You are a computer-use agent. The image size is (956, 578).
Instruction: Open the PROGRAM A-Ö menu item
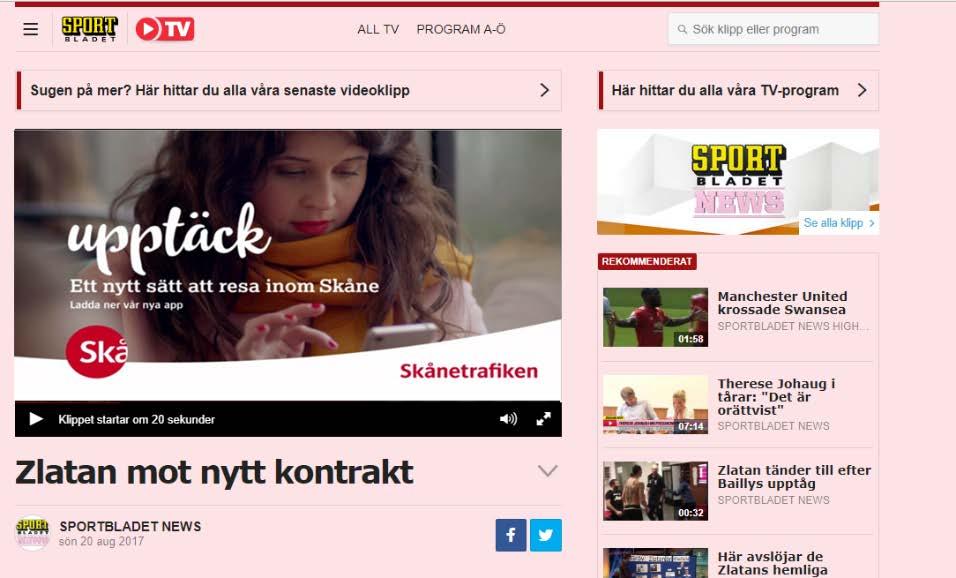[461, 29]
